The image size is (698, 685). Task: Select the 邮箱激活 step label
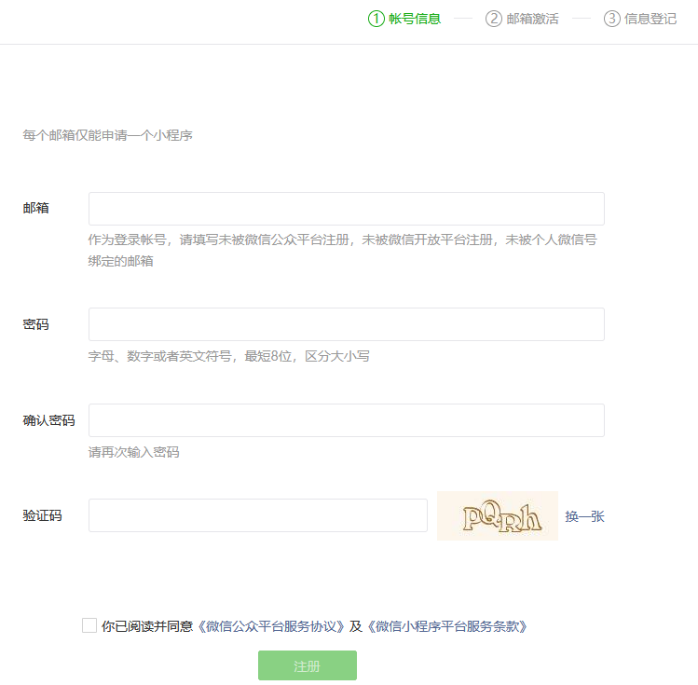(x=532, y=19)
